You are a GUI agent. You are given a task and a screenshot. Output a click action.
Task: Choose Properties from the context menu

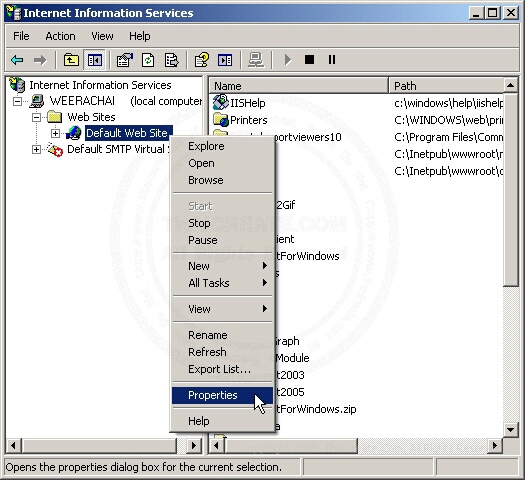point(223,395)
